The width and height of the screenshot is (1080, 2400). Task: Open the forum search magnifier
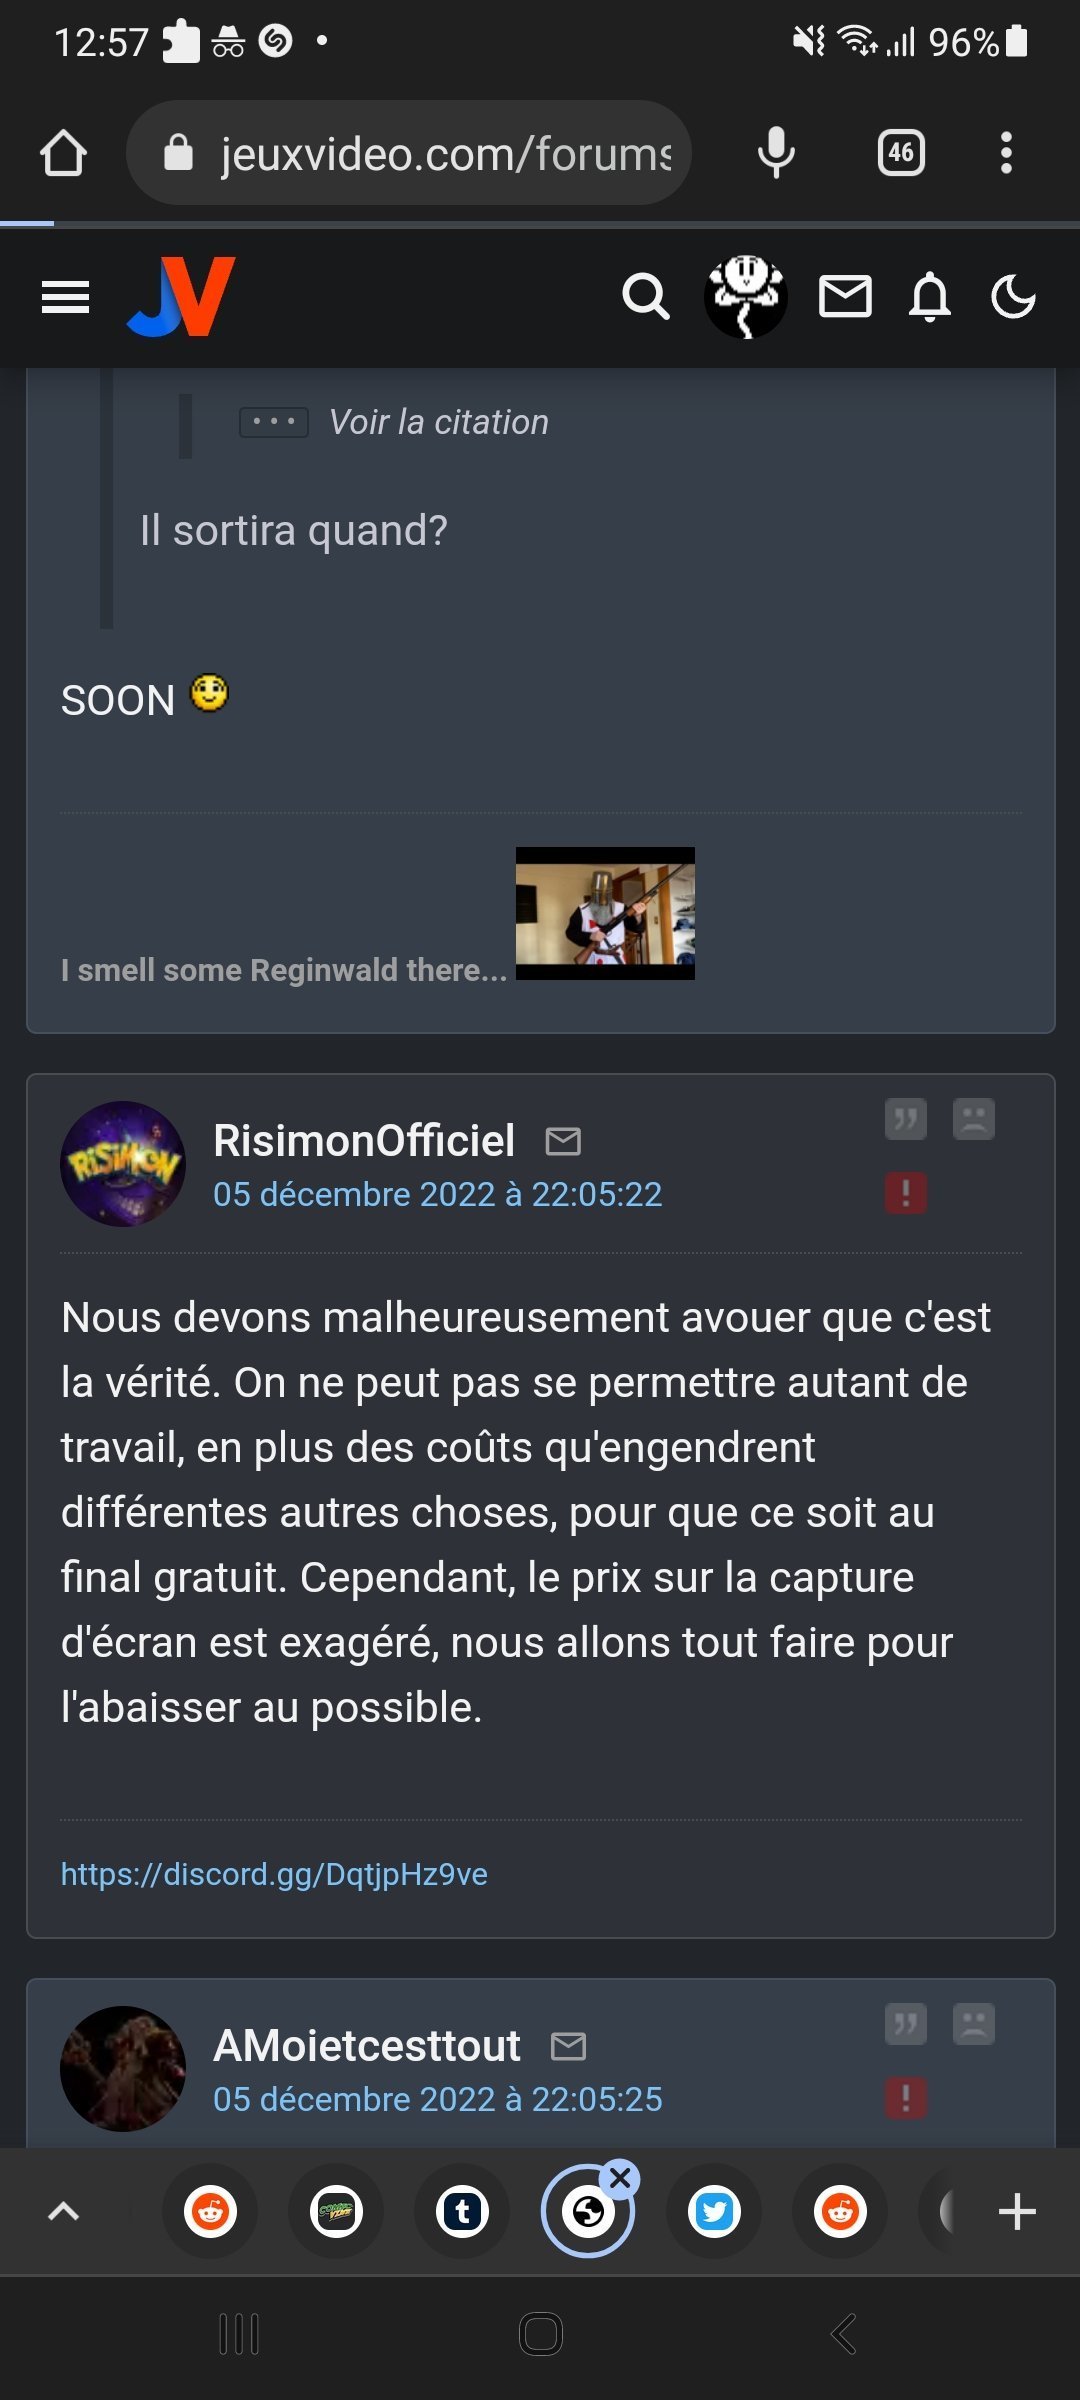pyautogui.click(x=645, y=297)
